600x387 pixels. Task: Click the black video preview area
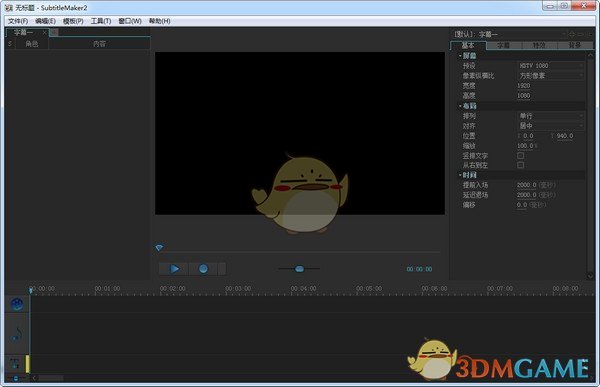[300, 133]
